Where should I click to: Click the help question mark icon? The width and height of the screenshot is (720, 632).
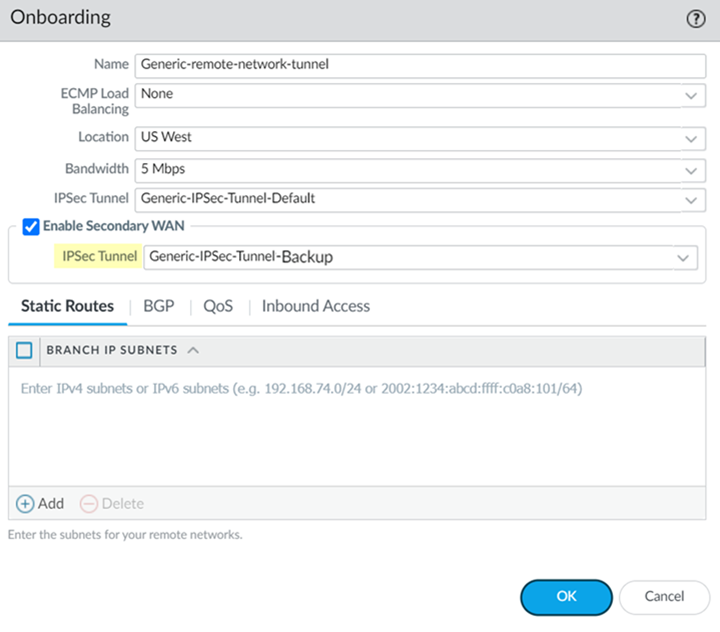(x=696, y=19)
